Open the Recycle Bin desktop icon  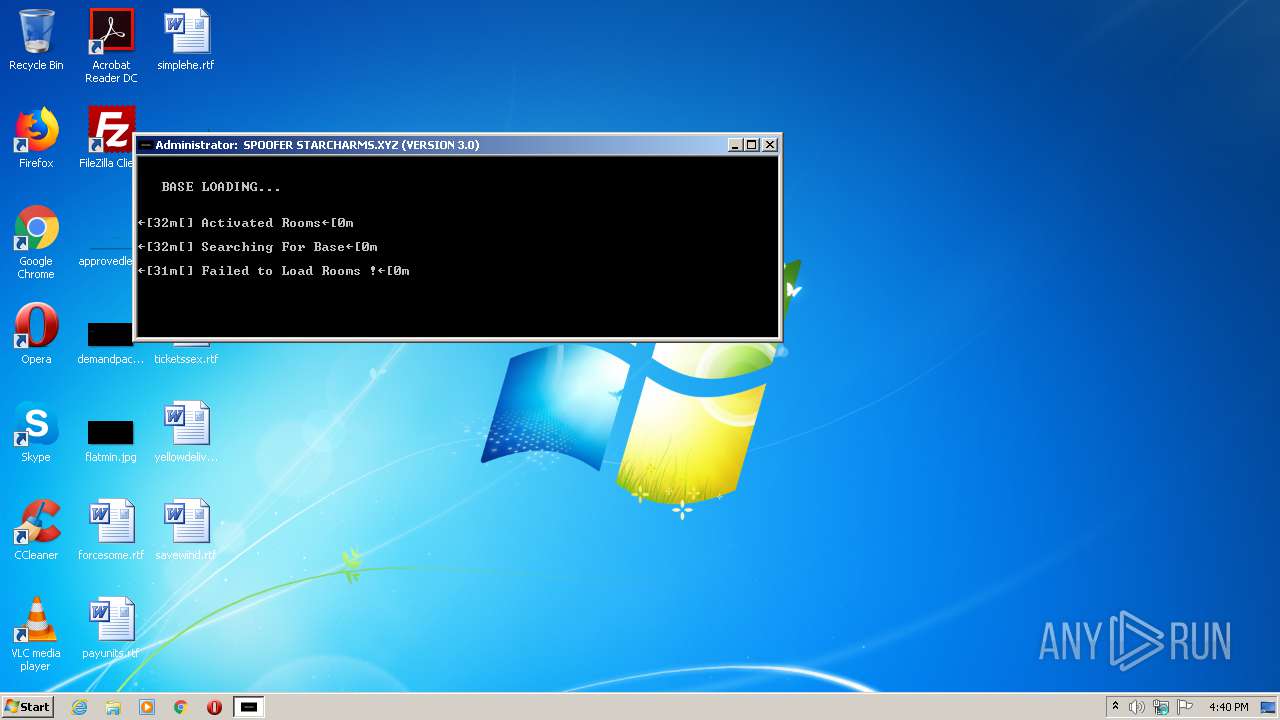36,40
